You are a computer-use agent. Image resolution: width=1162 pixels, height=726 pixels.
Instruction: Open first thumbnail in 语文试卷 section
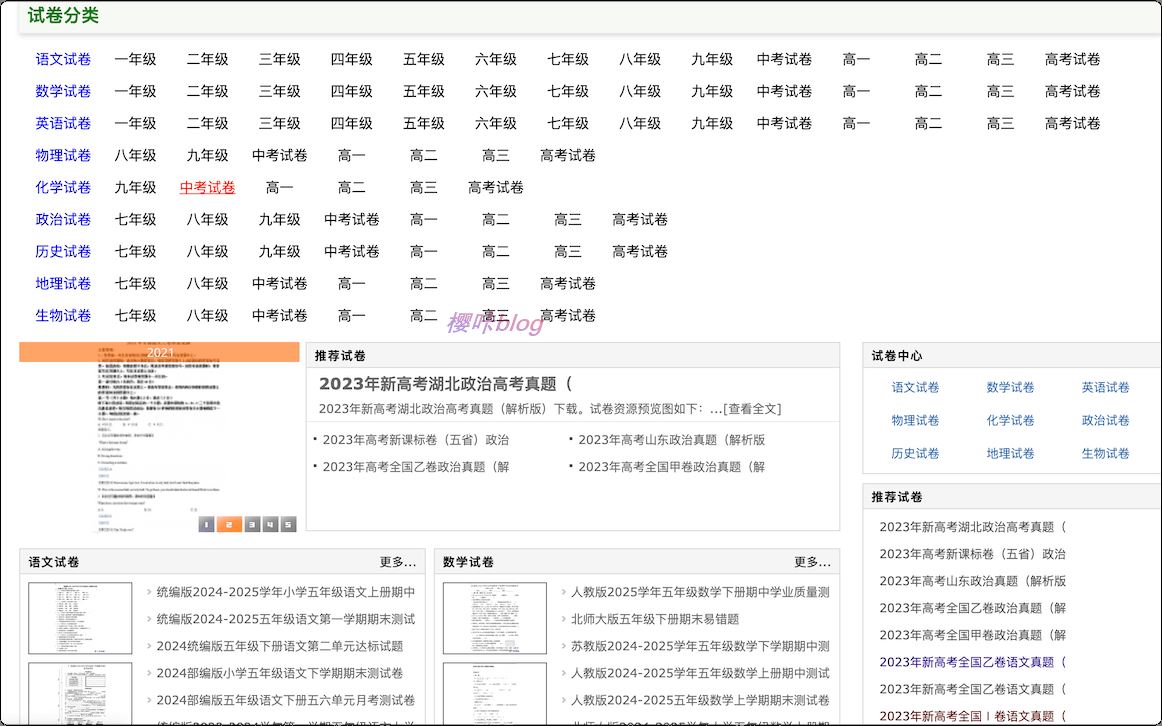[80, 618]
